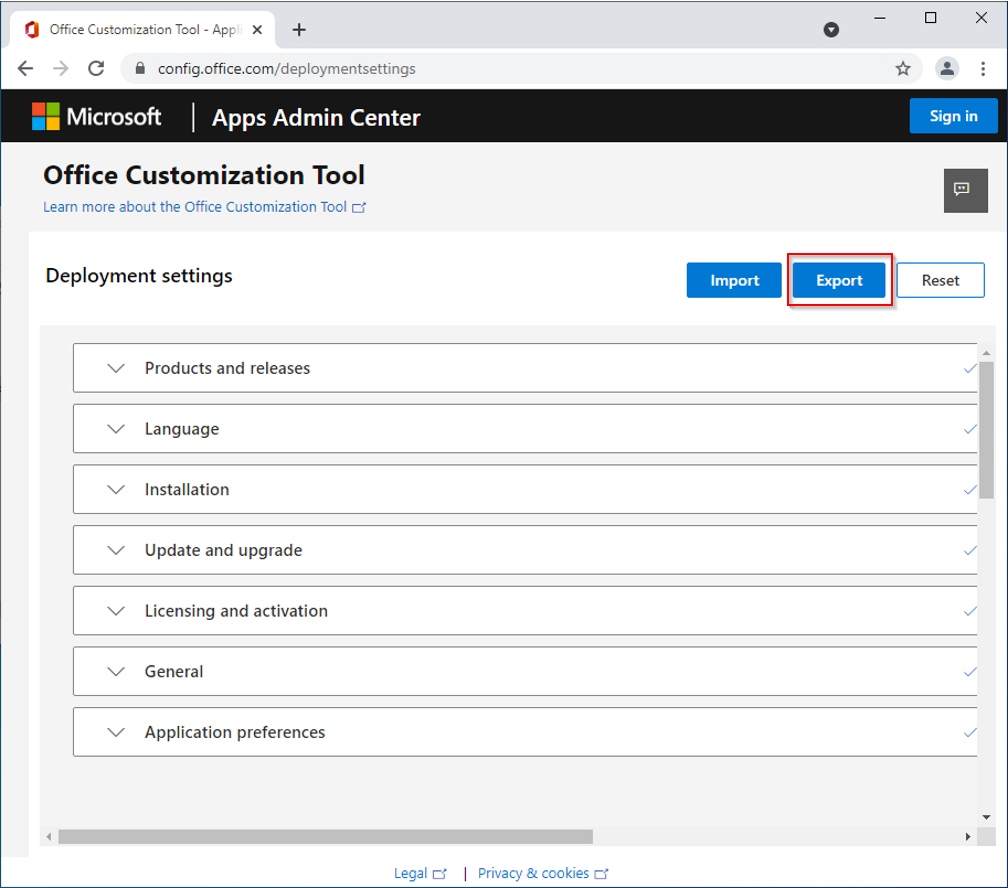The width and height of the screenshot is (1008, 888).
Task: Select the Office Customization Tool browser tab
Action: (143, 30)
